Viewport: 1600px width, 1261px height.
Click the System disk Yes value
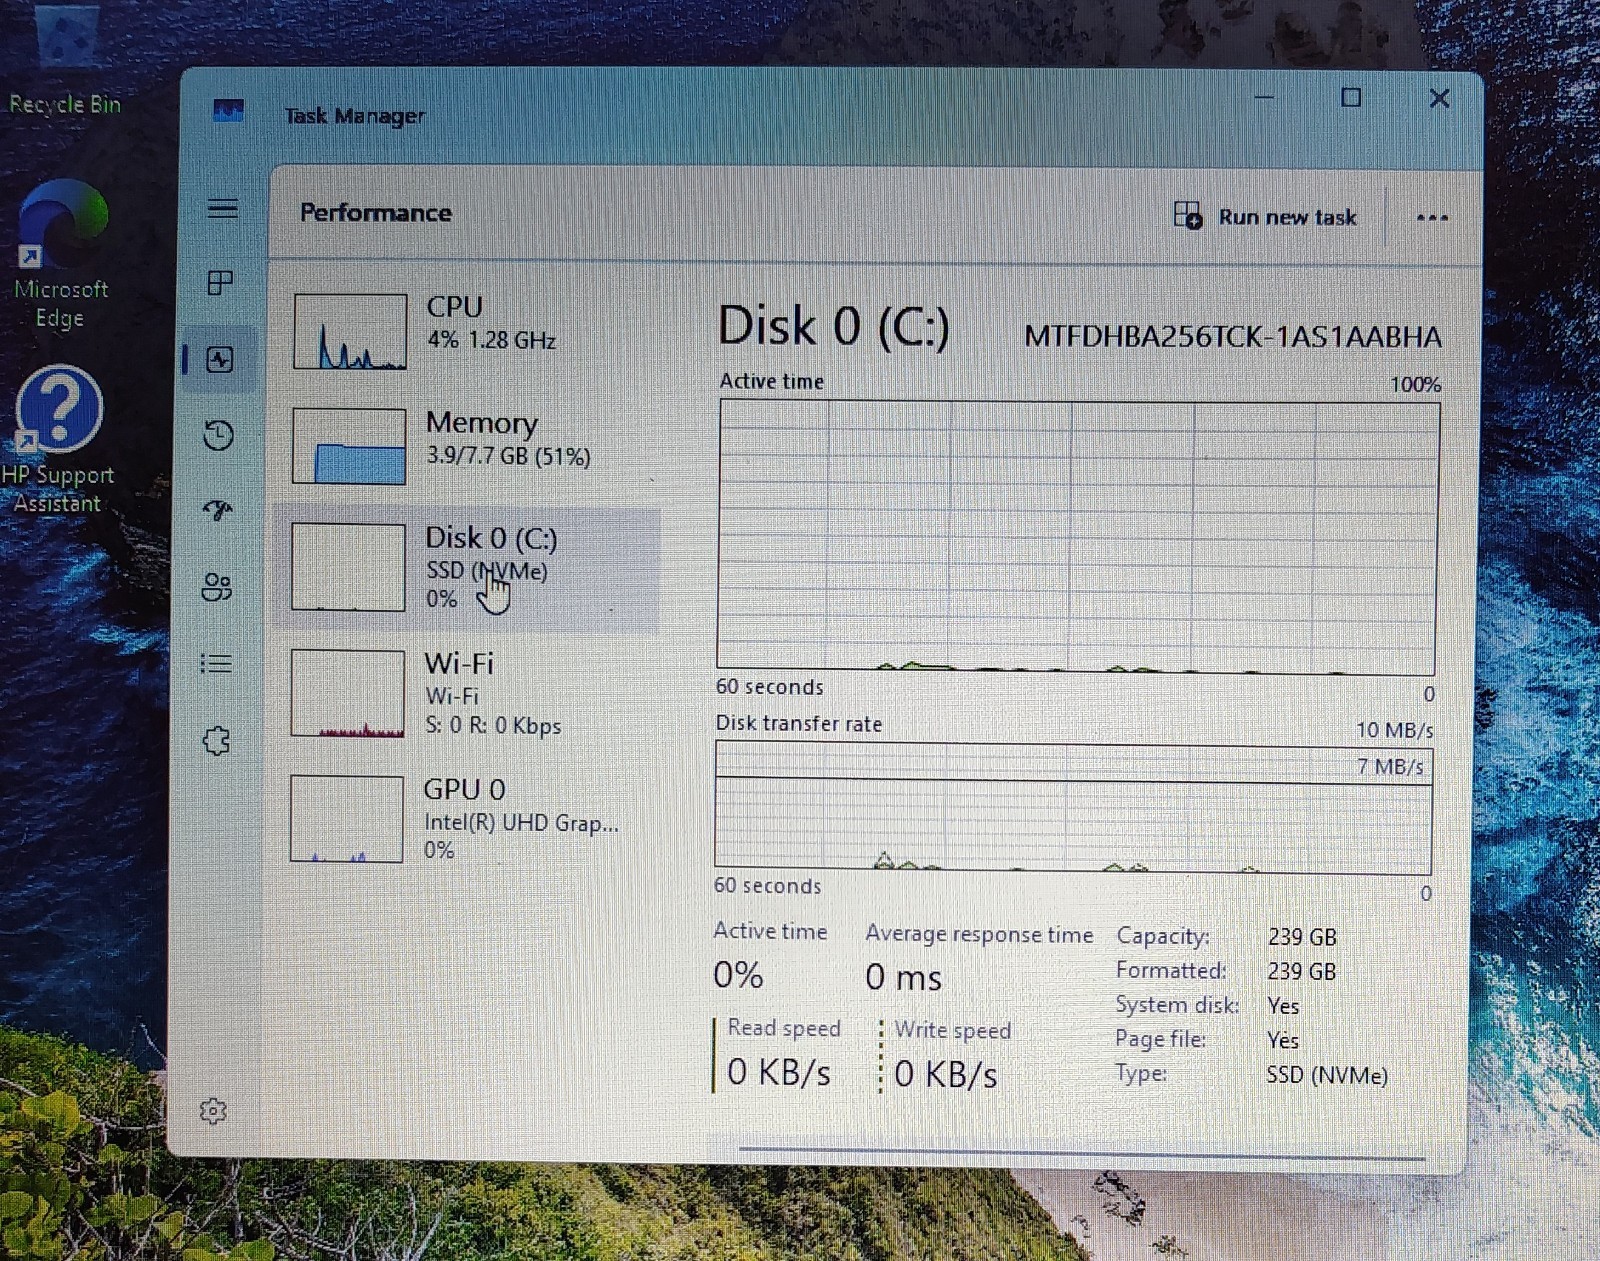tap(1283, 1006)
